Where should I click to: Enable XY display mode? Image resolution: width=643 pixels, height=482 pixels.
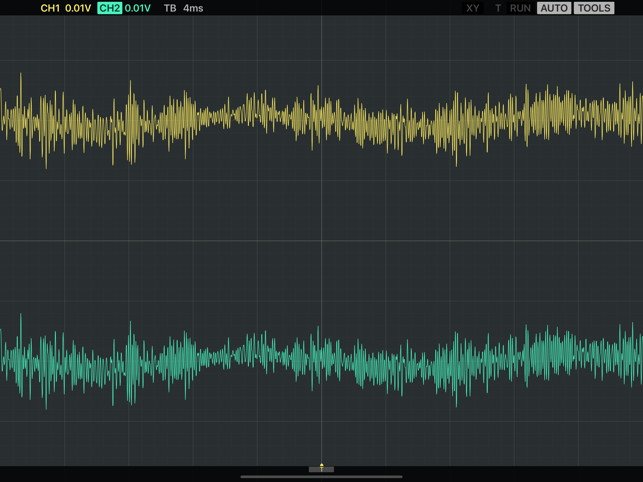(x=473, y=8)
